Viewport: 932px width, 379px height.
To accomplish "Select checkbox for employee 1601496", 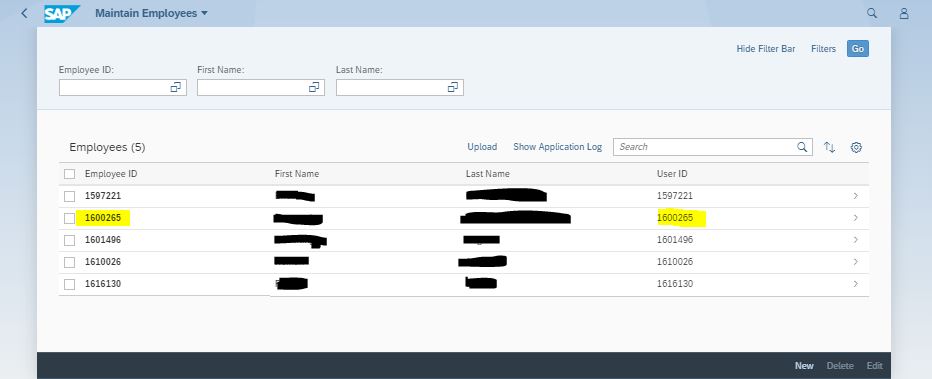I will pos(70,240).
